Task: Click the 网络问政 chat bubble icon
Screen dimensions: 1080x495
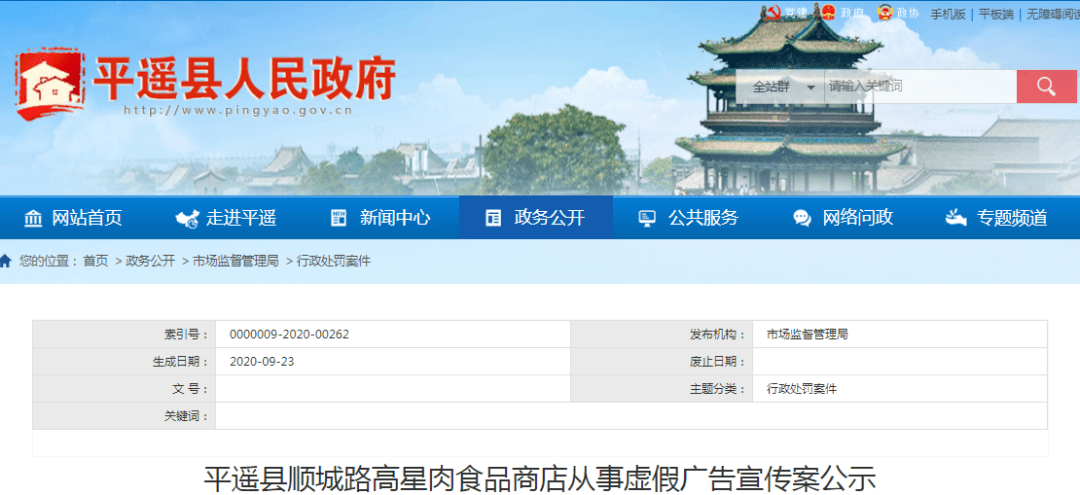Action: 802,218
